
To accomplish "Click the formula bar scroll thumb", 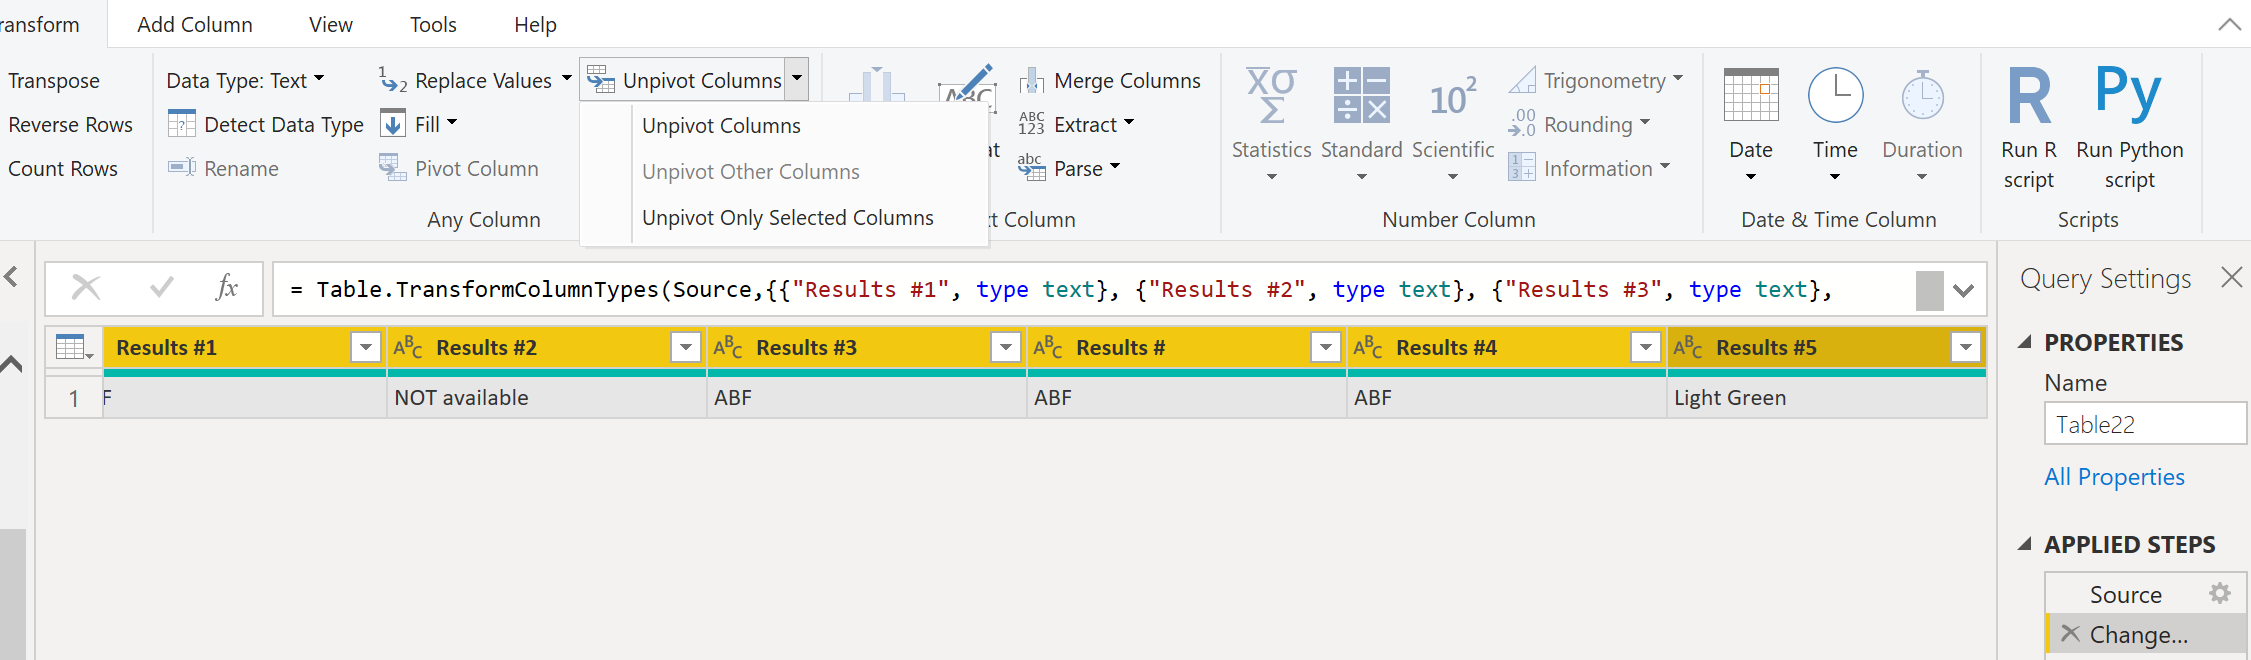I will tap(1929, 290).
